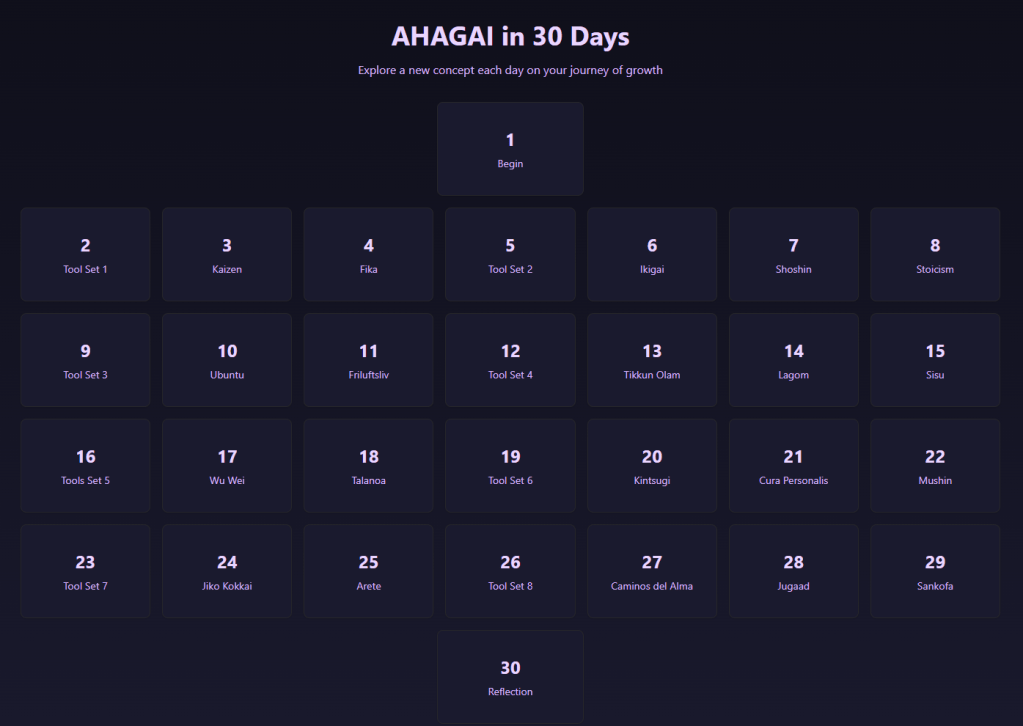Viewport: 1023px width, 726px height.
Task: Select the Tikkun Olam card
Action: pyautogui.click(x=652, y=361)
